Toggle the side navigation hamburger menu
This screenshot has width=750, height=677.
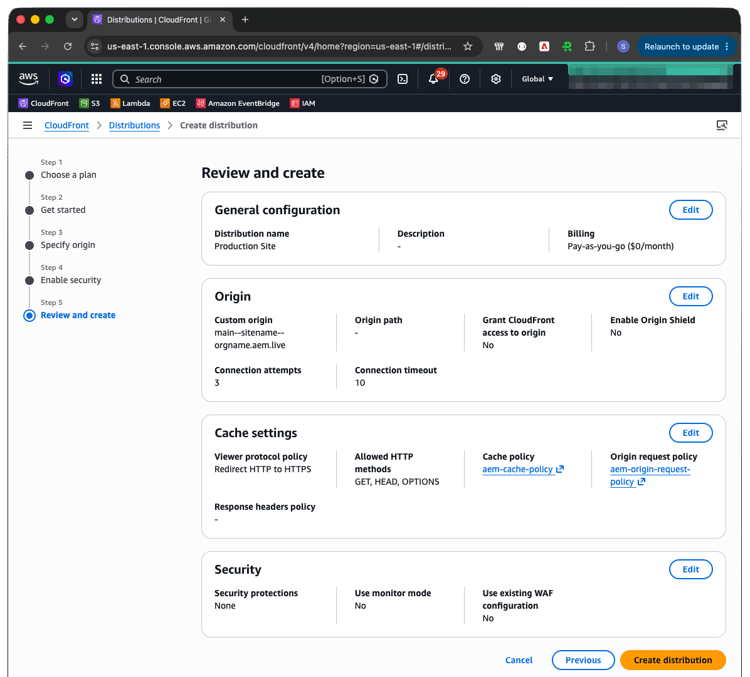pos(27,125)
